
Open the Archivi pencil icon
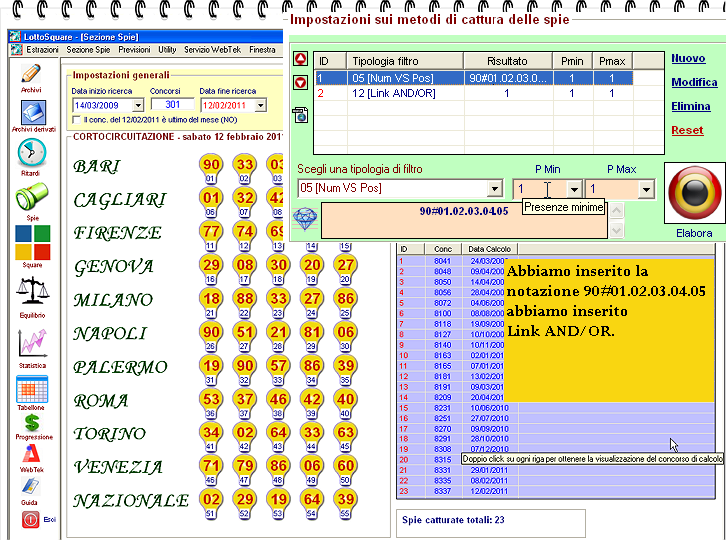[x=31, y=74]
